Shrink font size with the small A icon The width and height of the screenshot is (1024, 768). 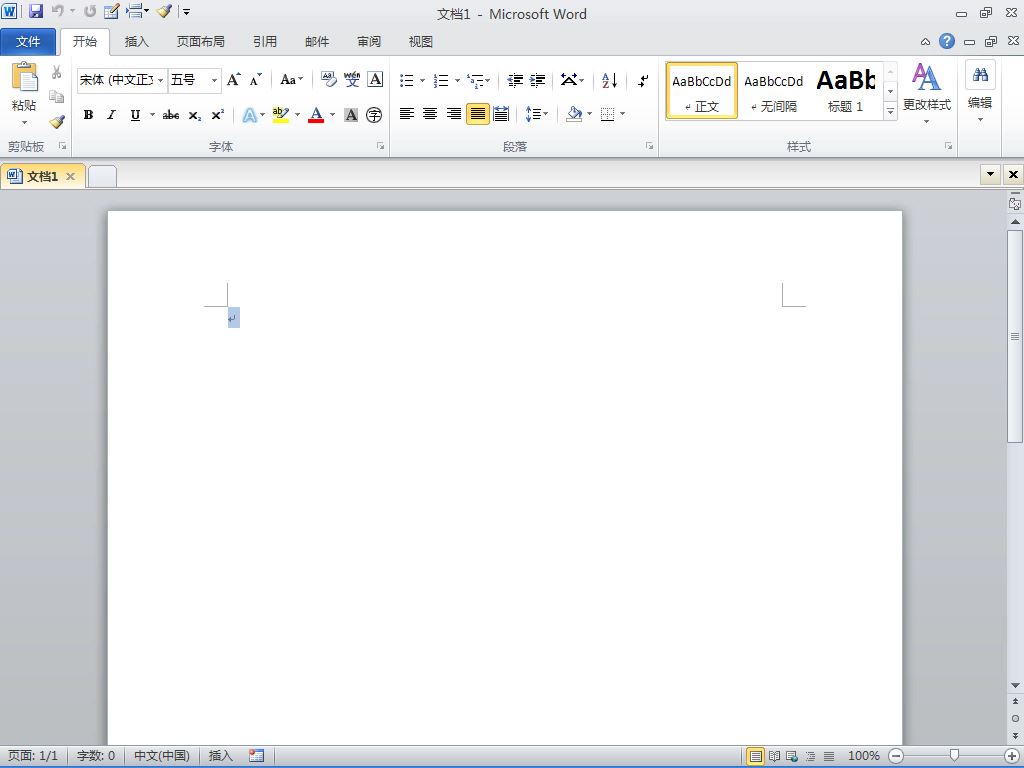coord(256,80)
